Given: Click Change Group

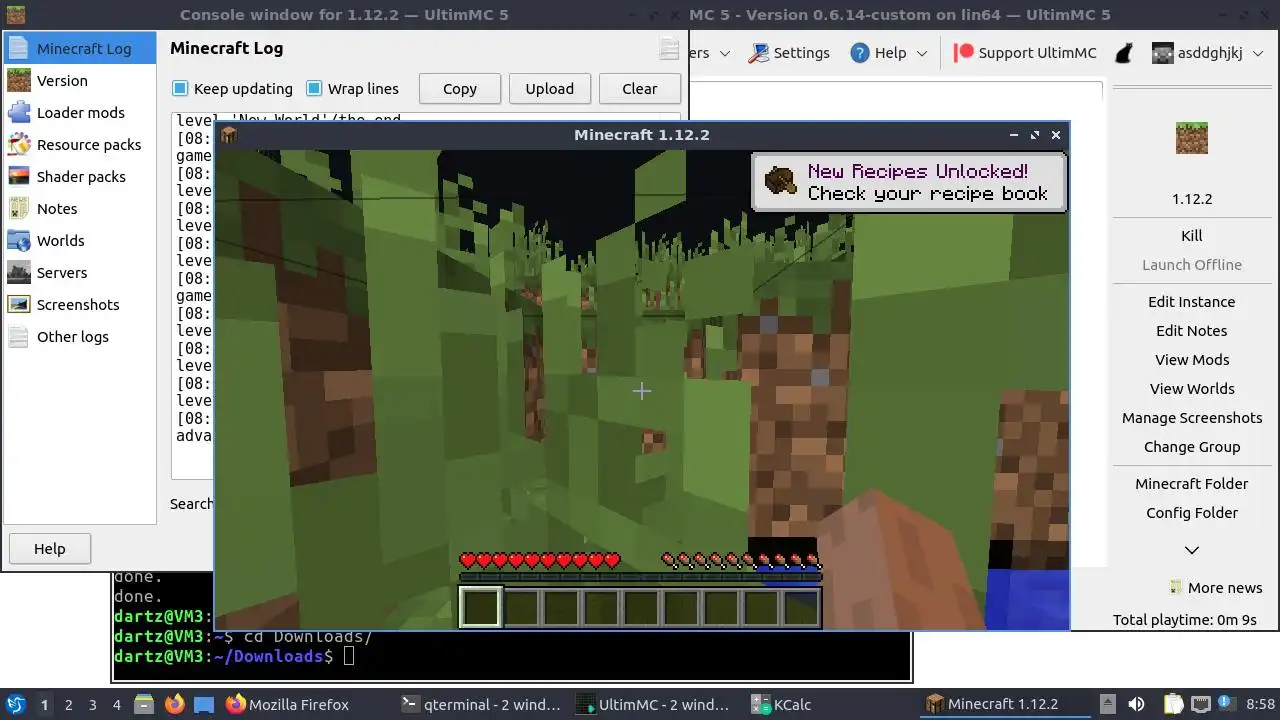Looking at the screenshot, I should pos(1192,447).
